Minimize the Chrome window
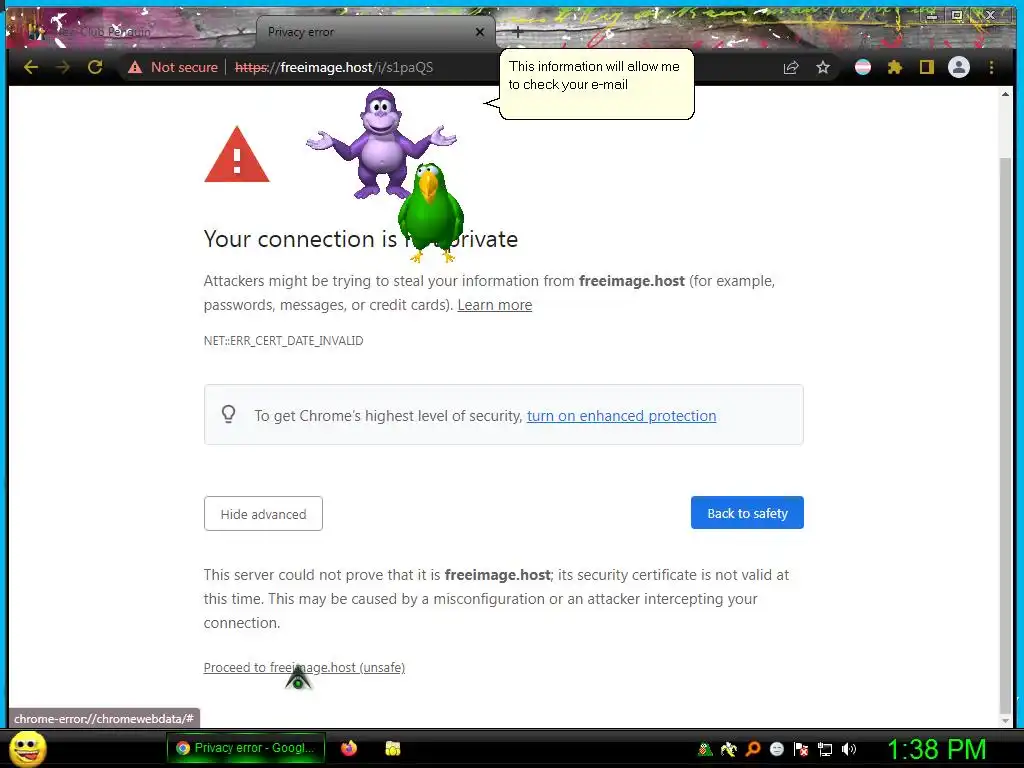 [x=932, y=15]
